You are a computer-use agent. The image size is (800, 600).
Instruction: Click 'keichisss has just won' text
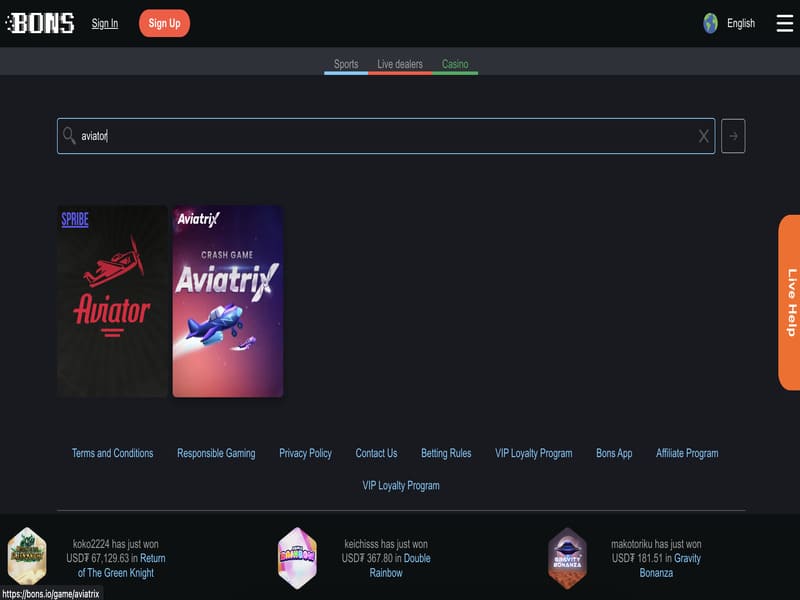(x=386, y=544)
